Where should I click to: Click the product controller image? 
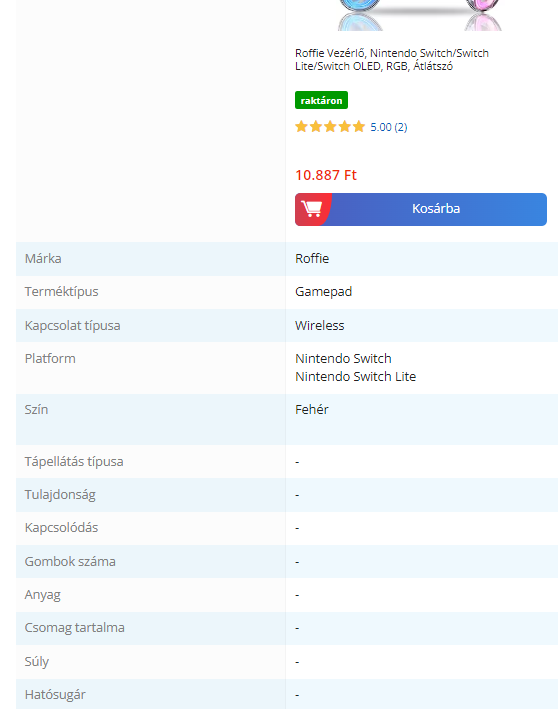click(420, 15)
